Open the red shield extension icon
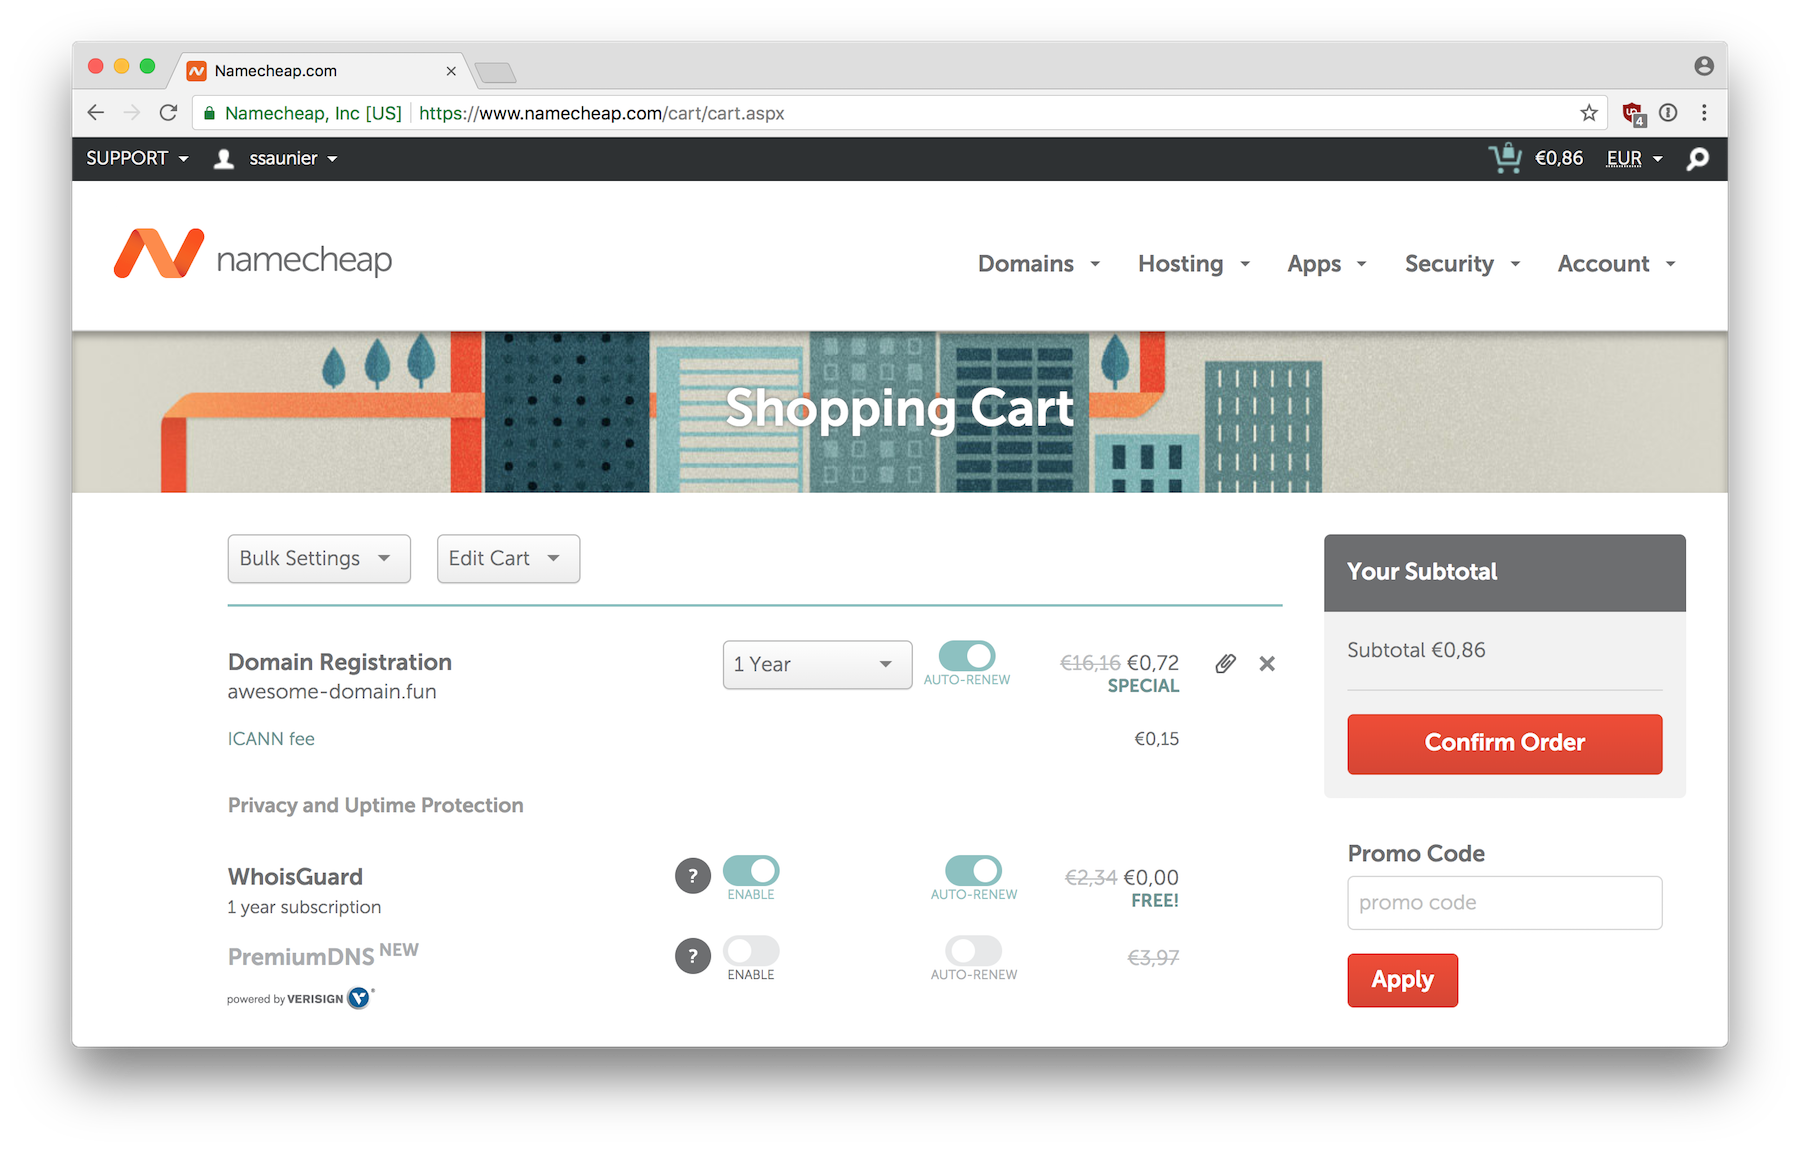Image resolution: width=1800 pixels, height=1150 pixels. click(x=1633, y=114)
